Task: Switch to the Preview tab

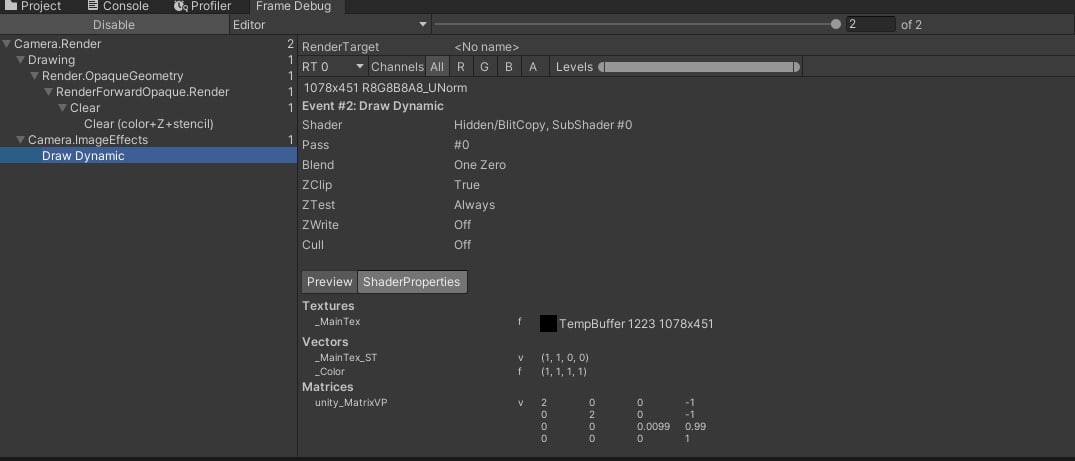Action: pos(329,282)
